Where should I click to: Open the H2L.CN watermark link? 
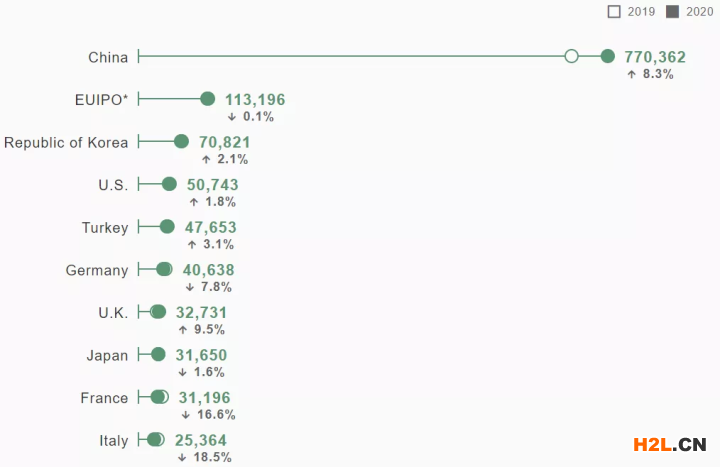(670, 444)
